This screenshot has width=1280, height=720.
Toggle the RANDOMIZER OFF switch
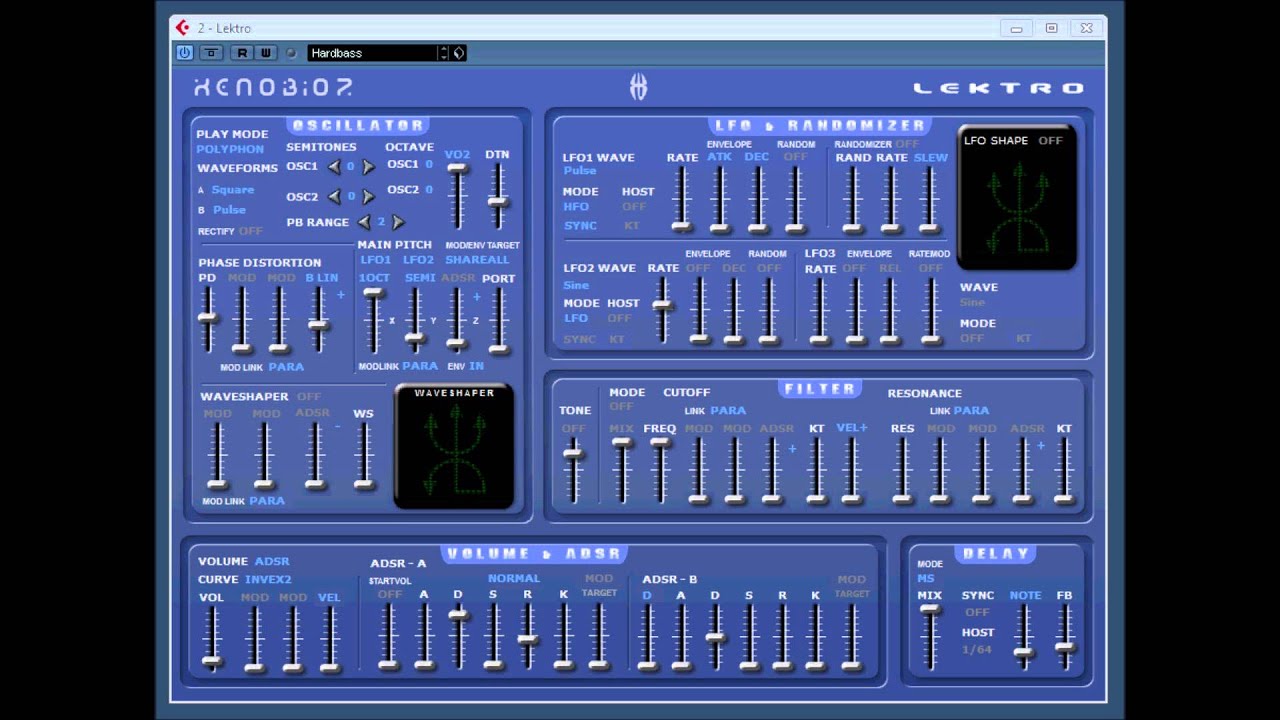907,144
